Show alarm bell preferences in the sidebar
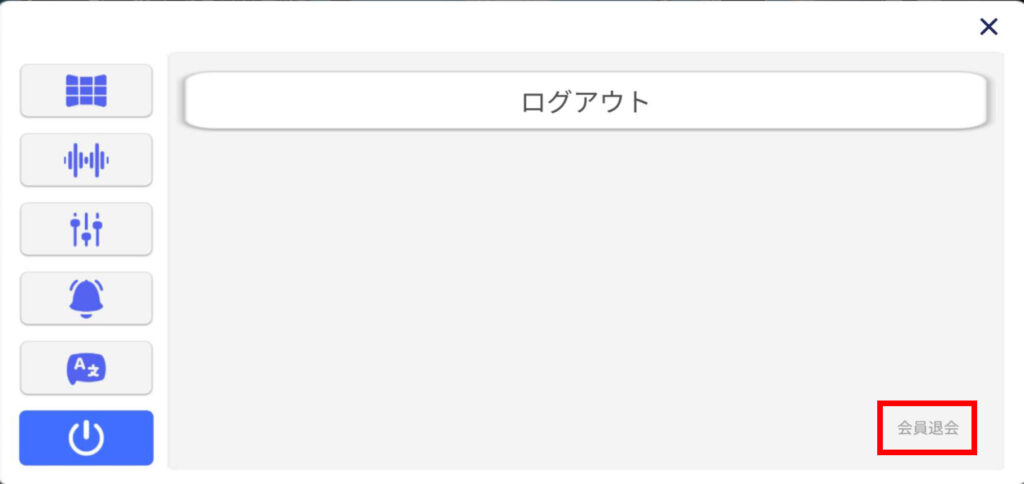This screenshot has height=484, width=1024. [x=86, y=298]
